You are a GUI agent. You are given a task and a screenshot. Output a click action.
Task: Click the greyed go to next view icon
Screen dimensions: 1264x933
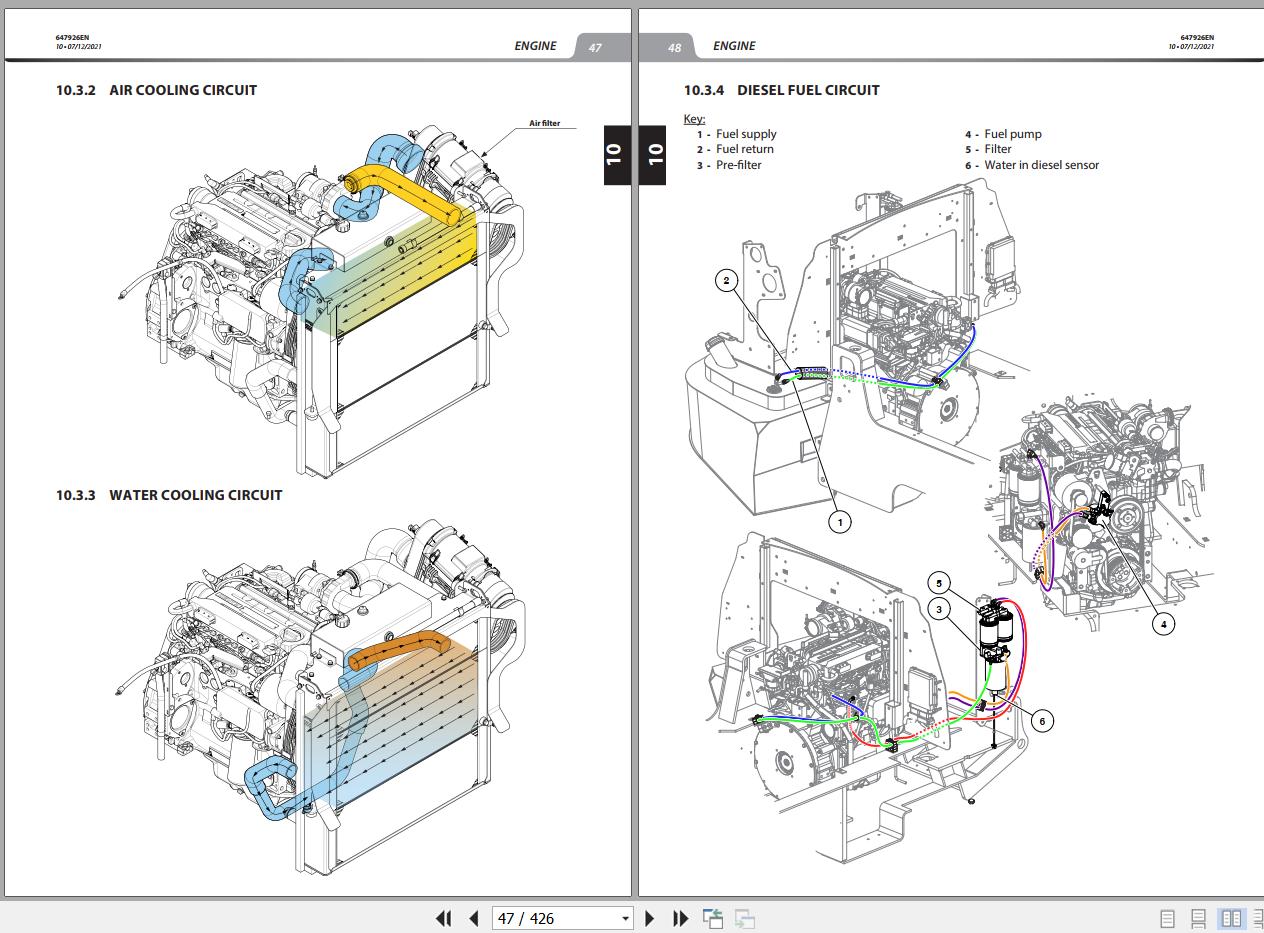click(x=744, y=918)
